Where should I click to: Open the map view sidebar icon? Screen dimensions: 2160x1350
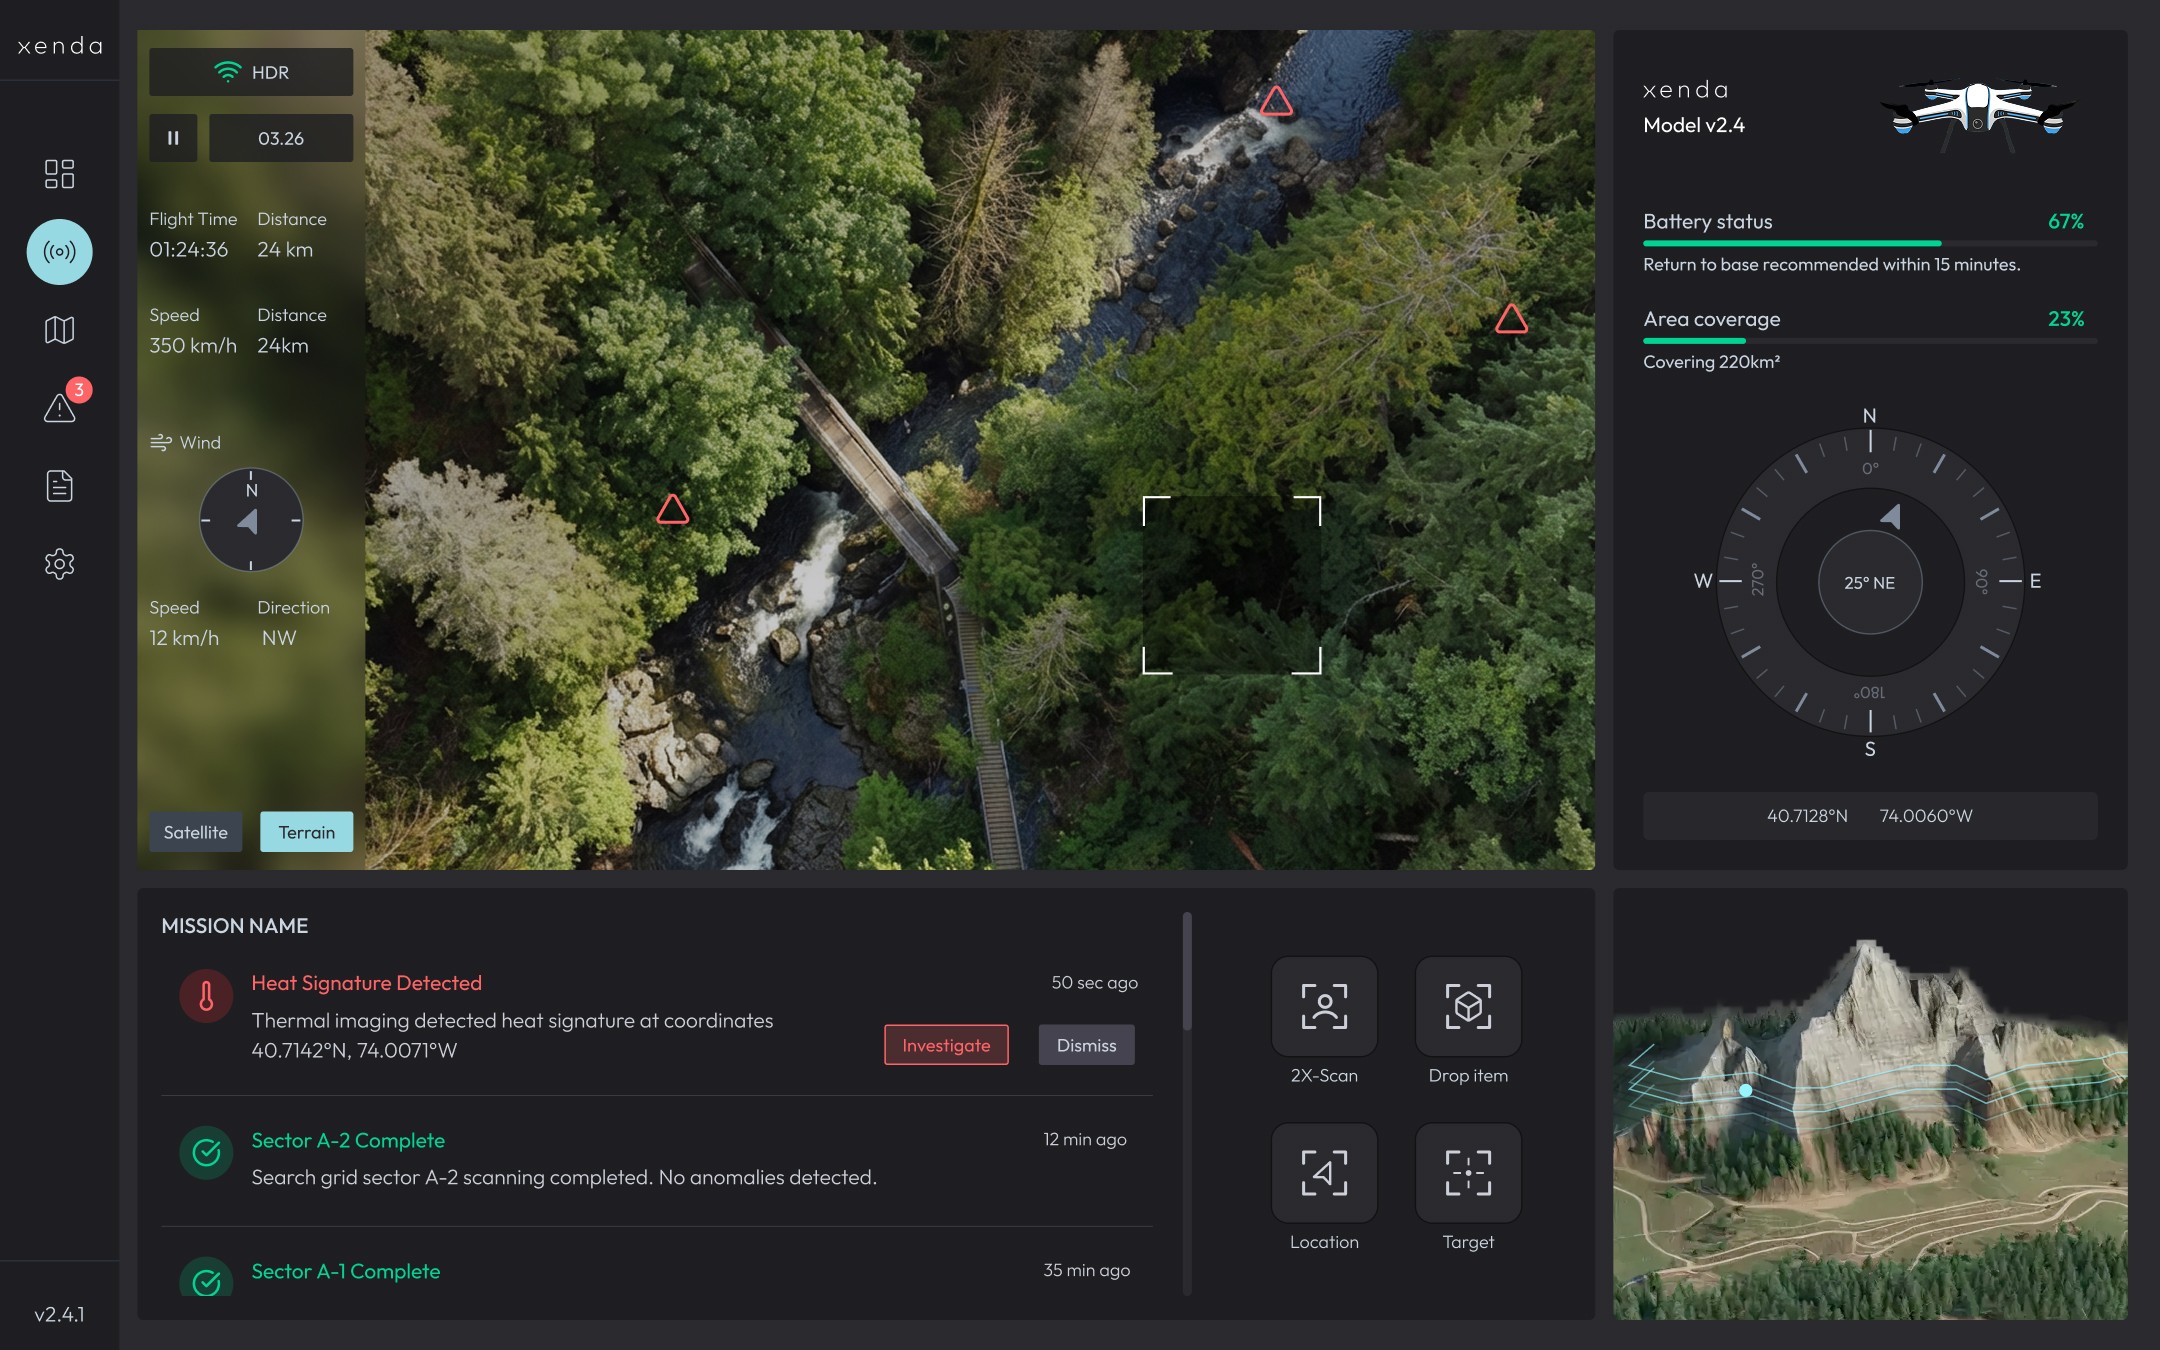pos(59,330)
